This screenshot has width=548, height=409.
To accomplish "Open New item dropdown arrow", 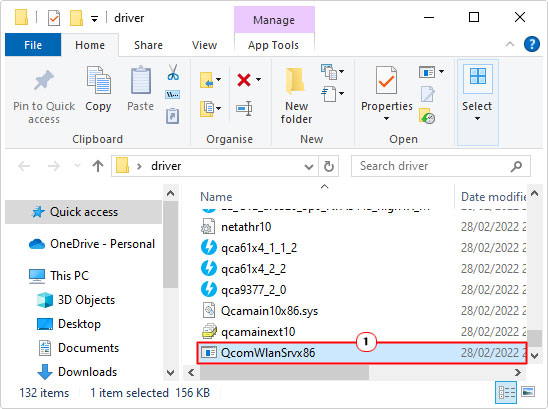I will [x=341, y=72].
